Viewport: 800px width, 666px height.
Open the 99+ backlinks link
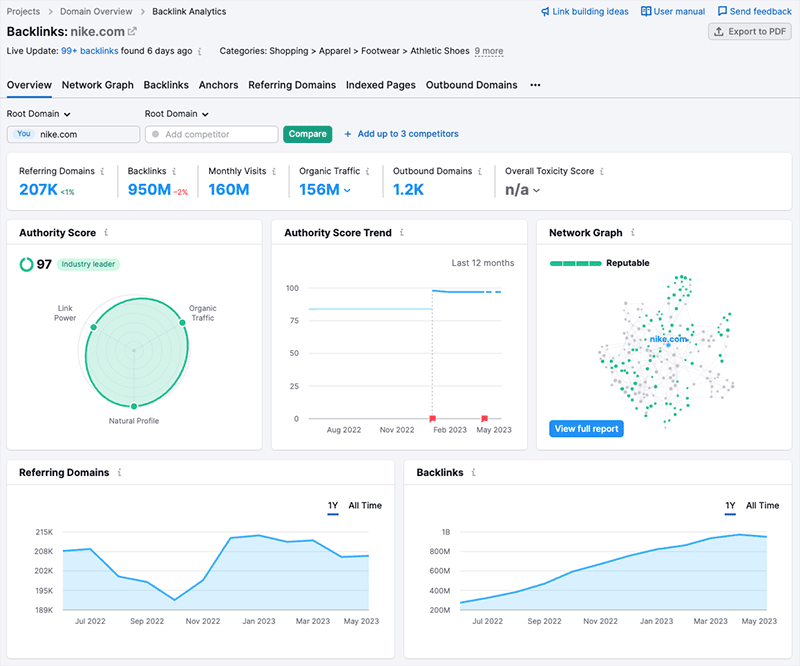tap(90, 51)
